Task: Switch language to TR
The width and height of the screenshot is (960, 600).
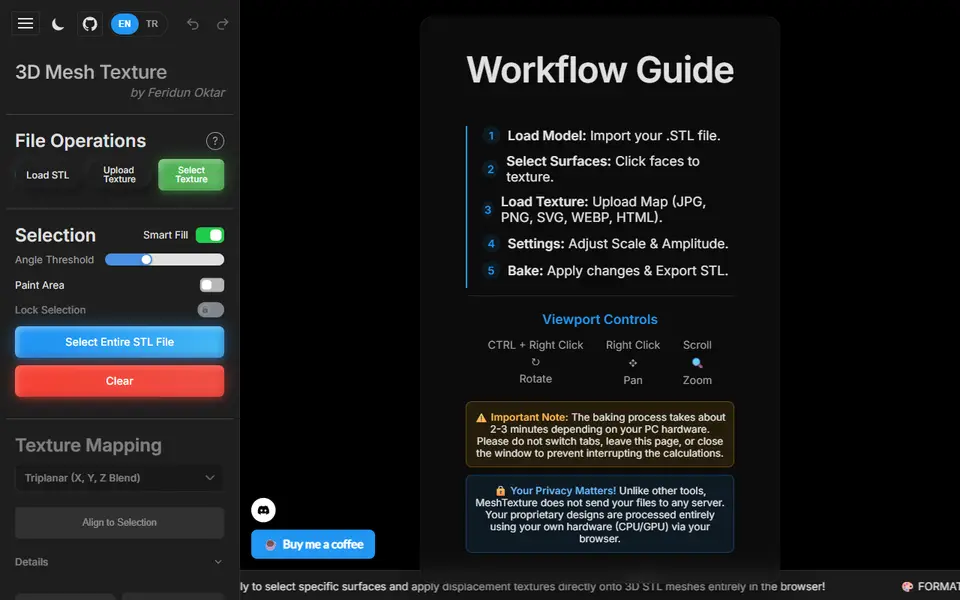Action: (x=152, y=24)
